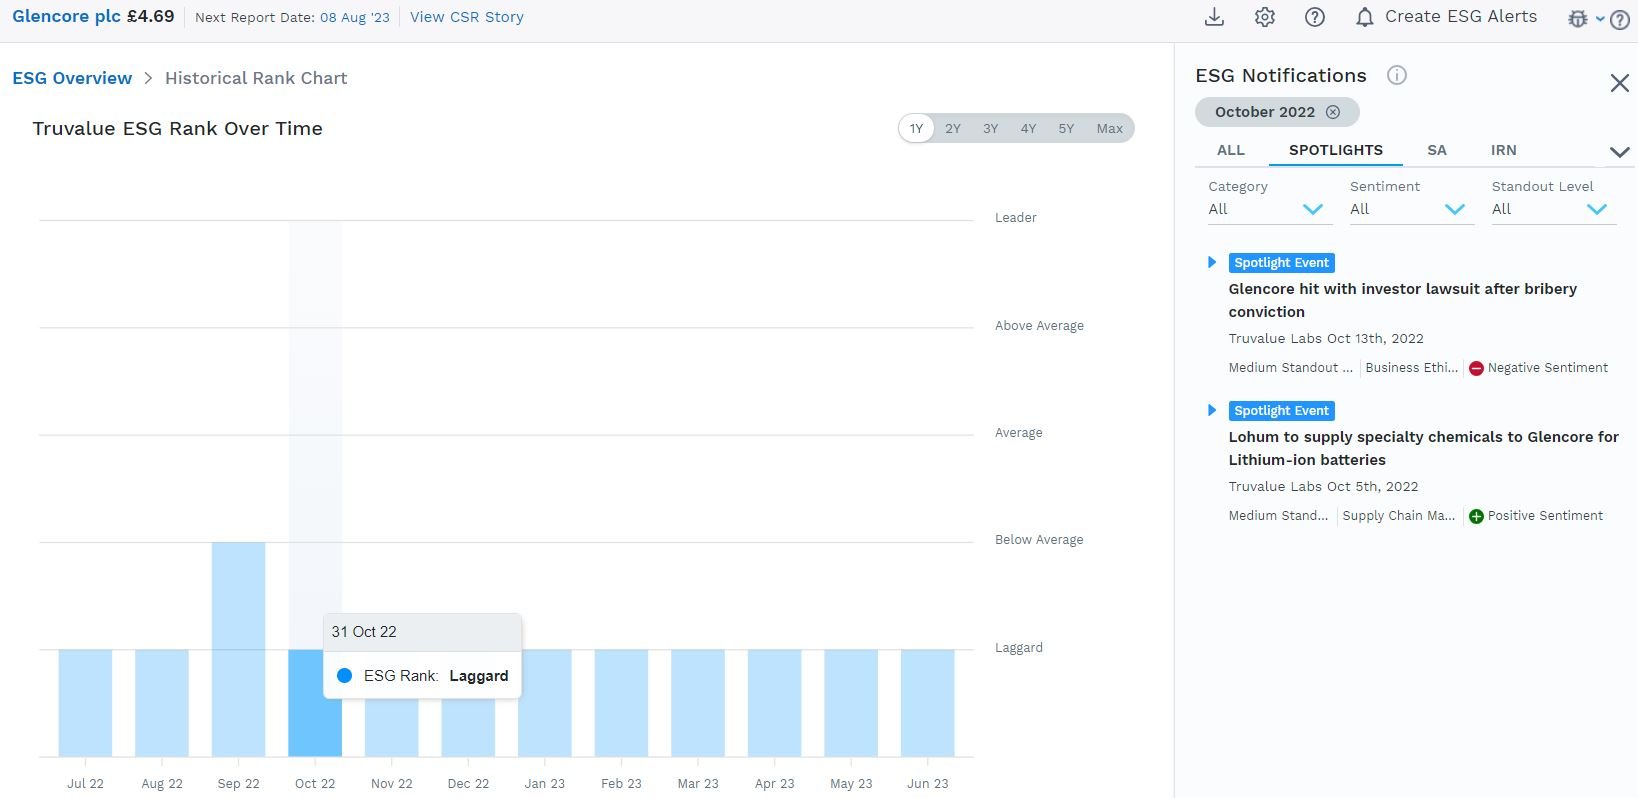Select the 5Y time range
Viewport: 1638px width, 798px height.
[1066, 128]
